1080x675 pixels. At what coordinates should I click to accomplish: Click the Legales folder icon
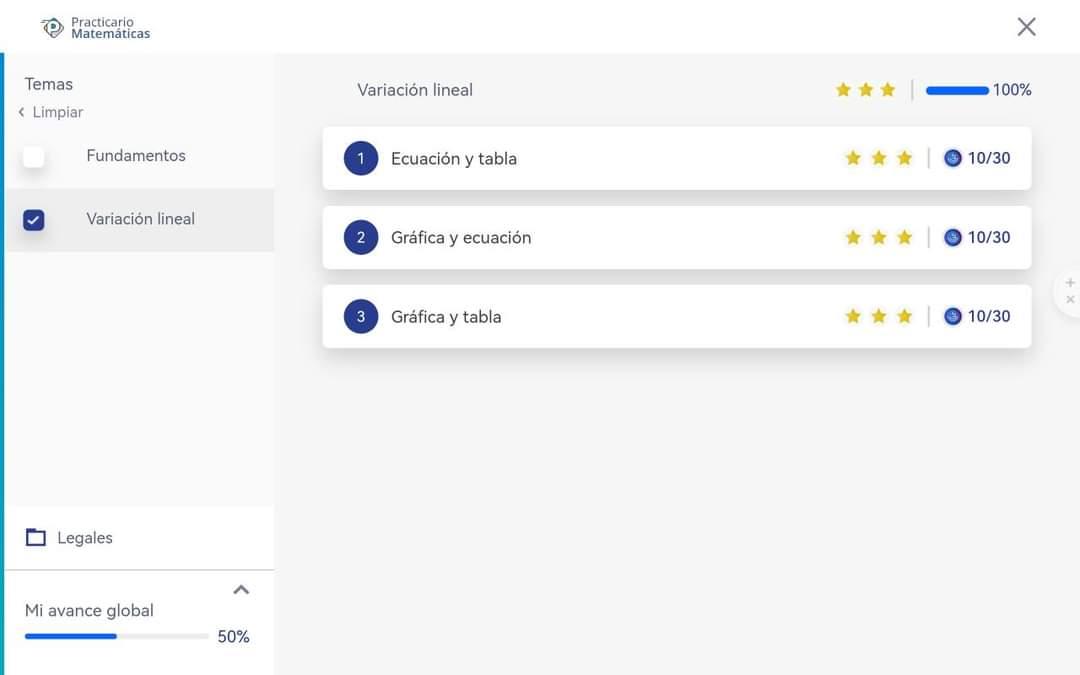tap(36, 537)
